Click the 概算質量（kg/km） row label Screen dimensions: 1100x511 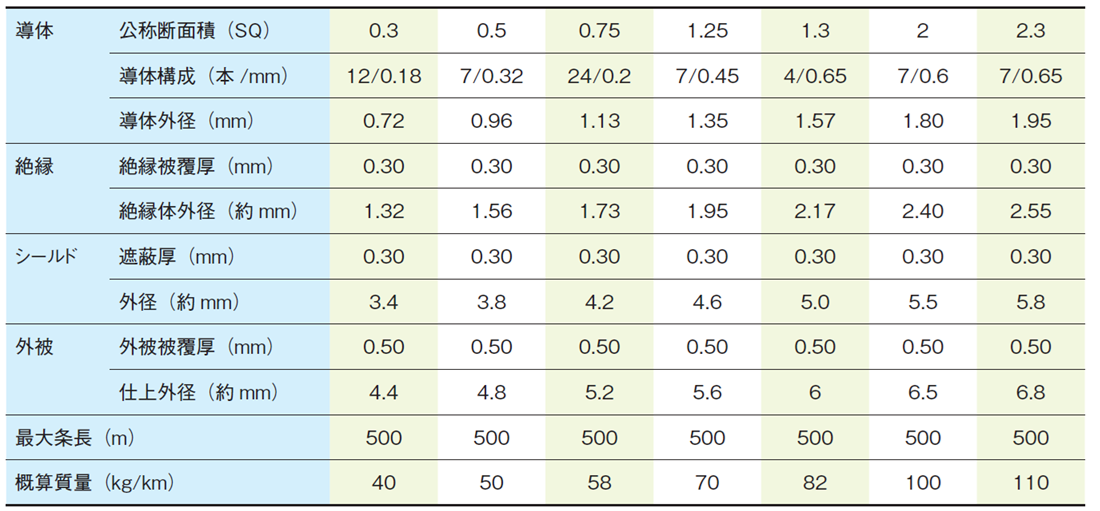95,483
